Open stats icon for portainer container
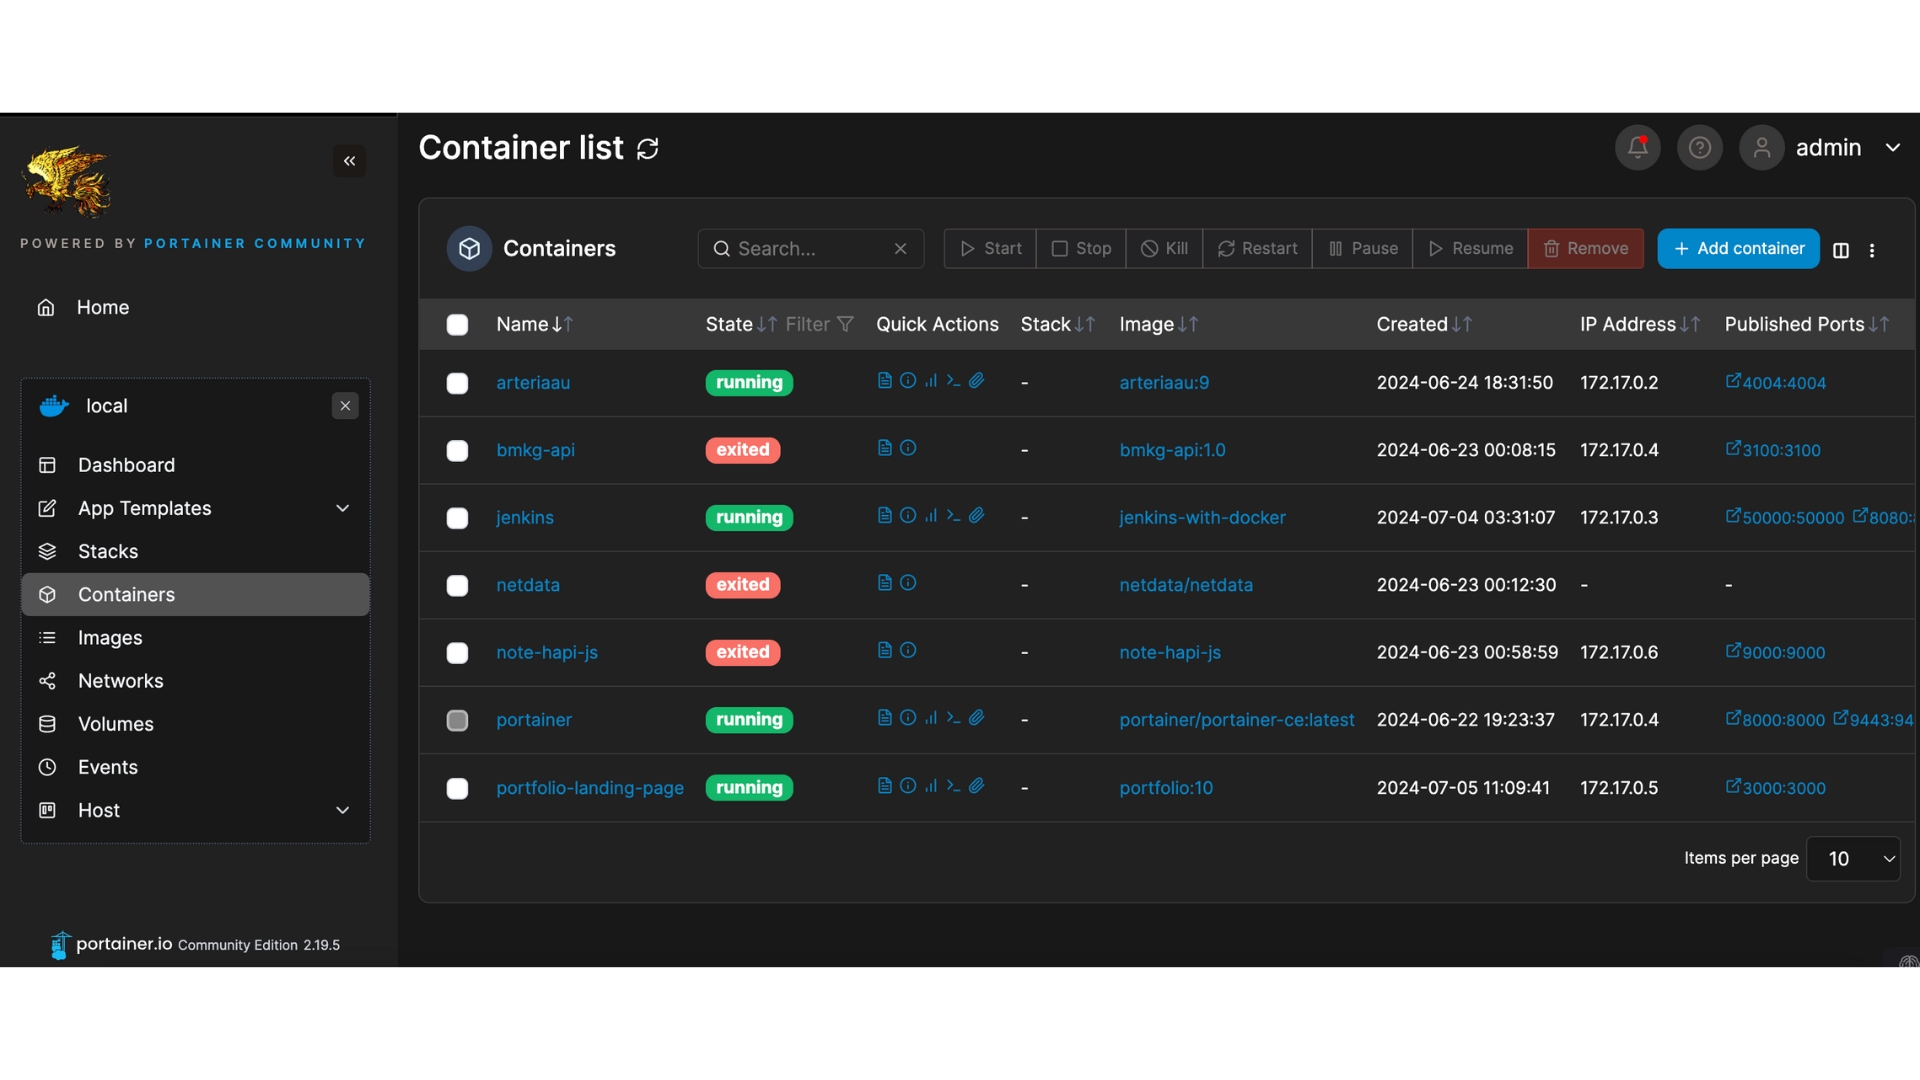Viewport: 1920px width, 1080px height. pos(931,718)
